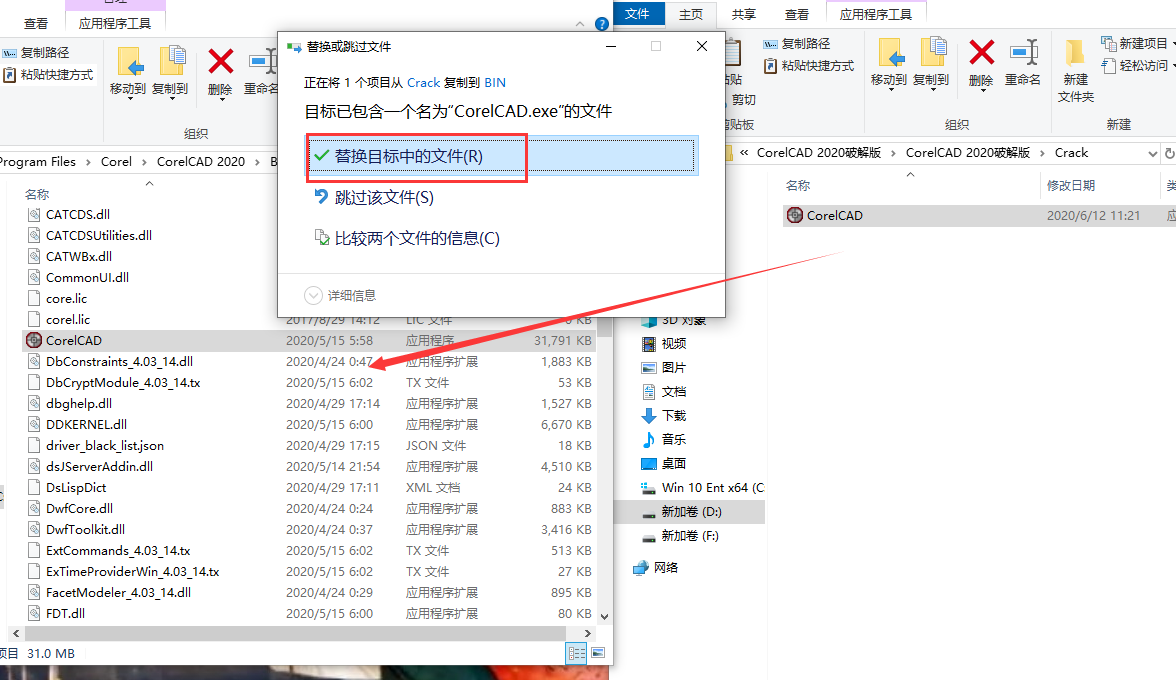
Task: Switch to the 共享 ribbon tab
Action: pyautogui.click(x=743, y=14)
